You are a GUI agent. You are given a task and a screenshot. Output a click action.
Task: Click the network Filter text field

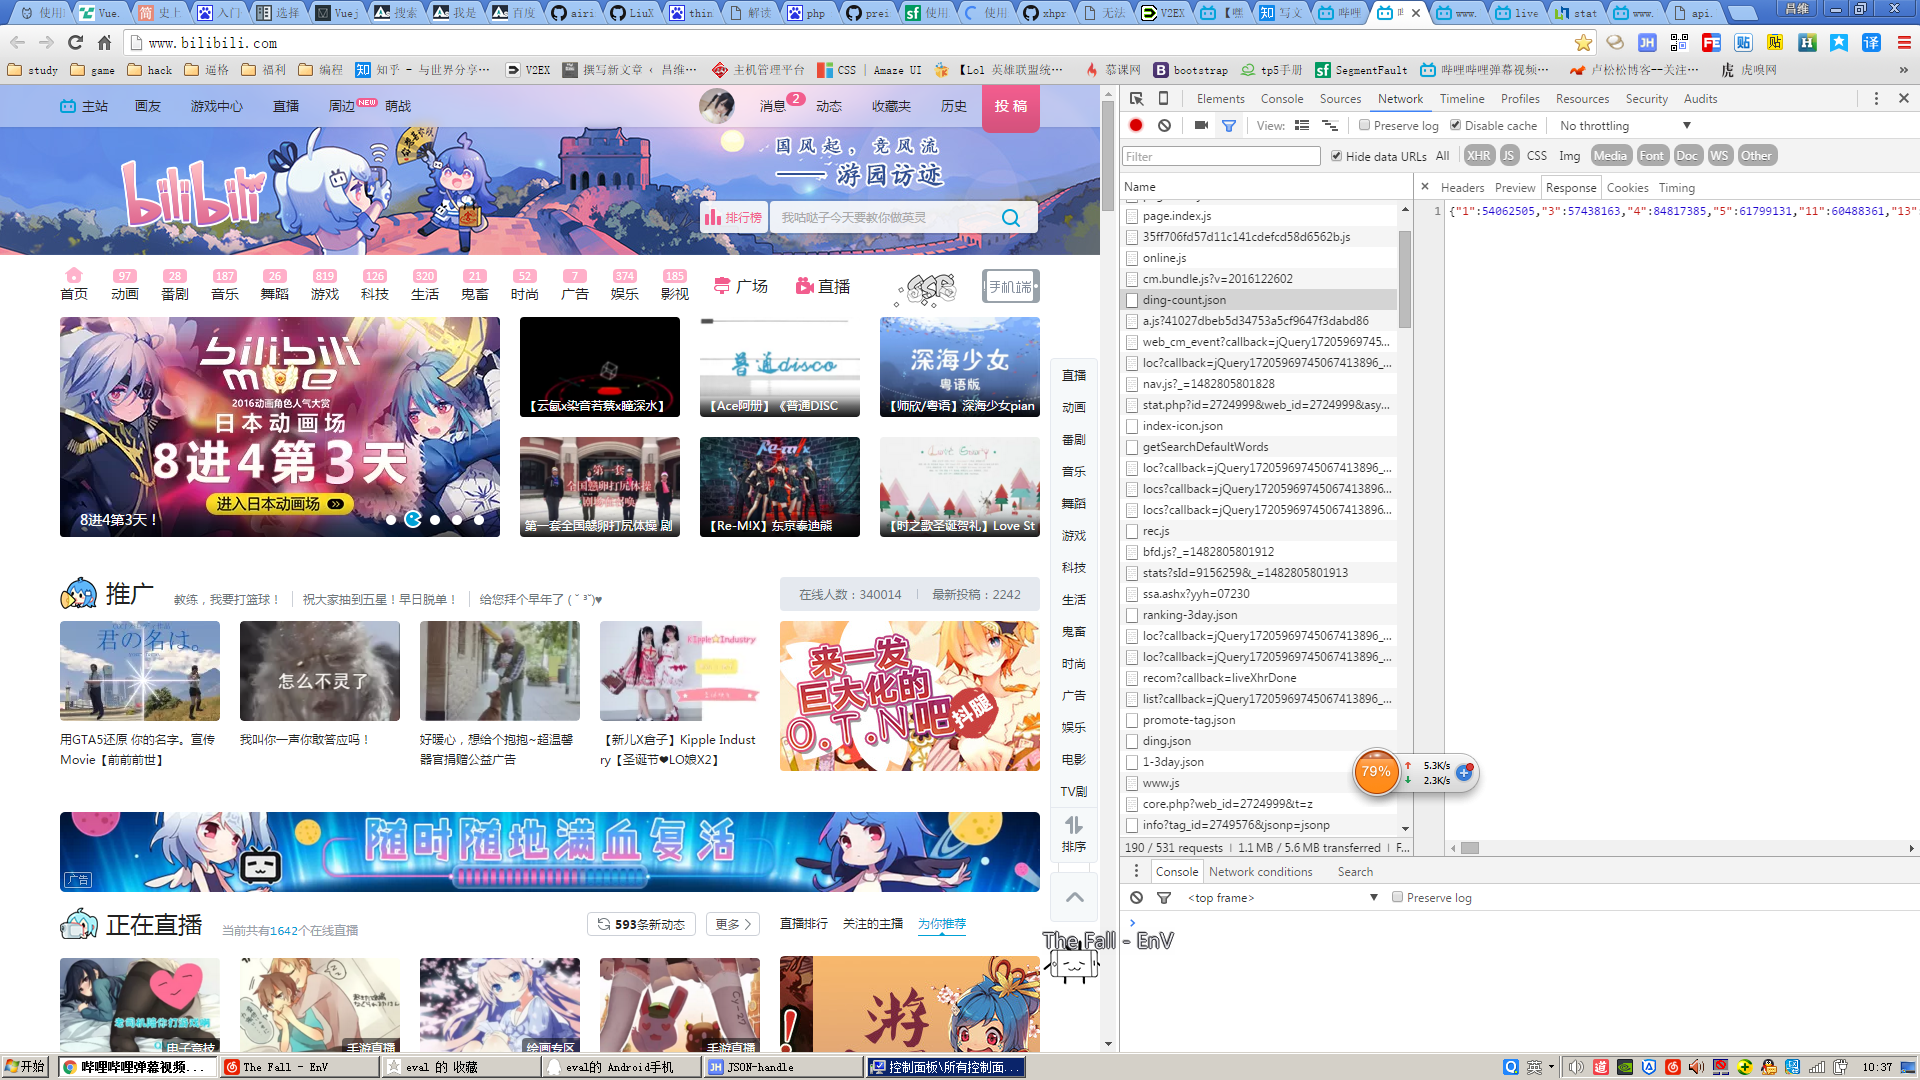[1221, 156]
